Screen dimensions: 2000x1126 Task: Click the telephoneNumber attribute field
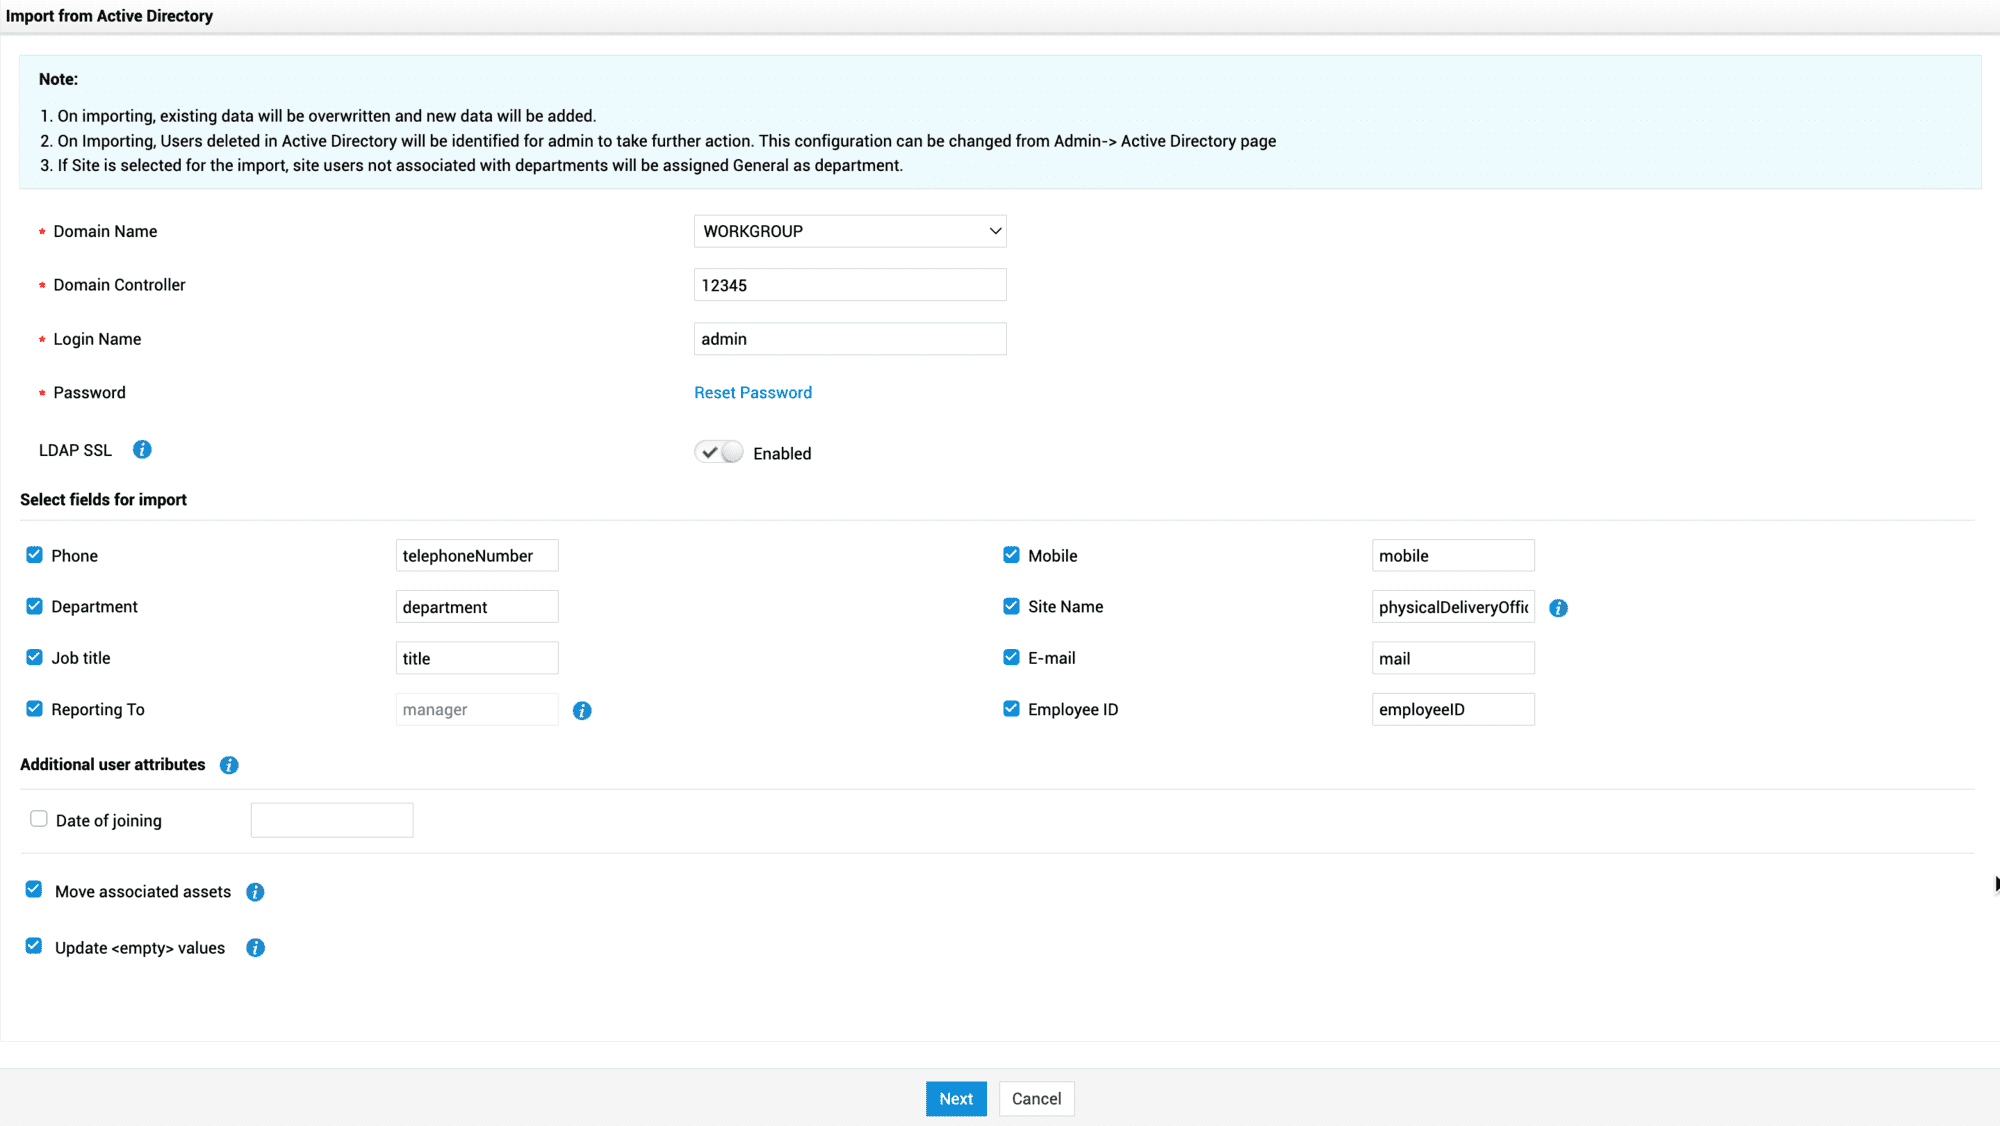[x=477, y=556]
